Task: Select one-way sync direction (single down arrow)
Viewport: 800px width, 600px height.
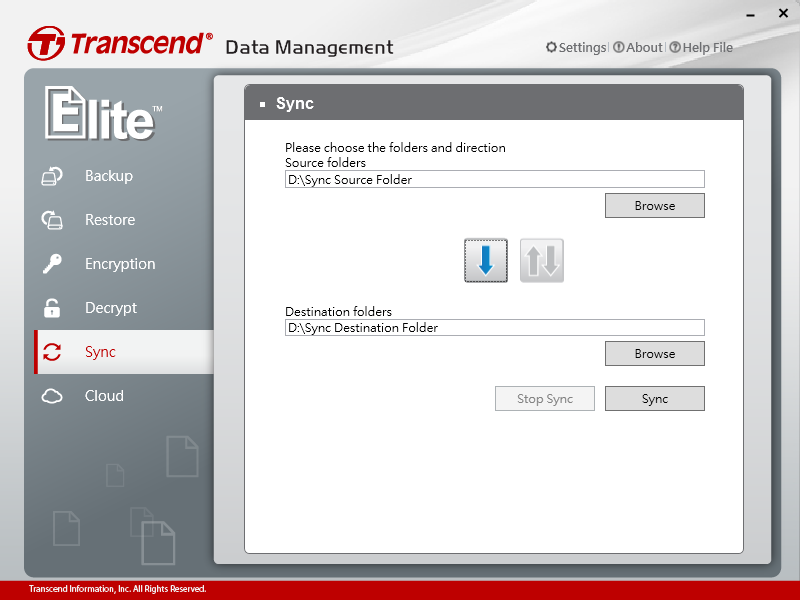Action: (486, 261)
